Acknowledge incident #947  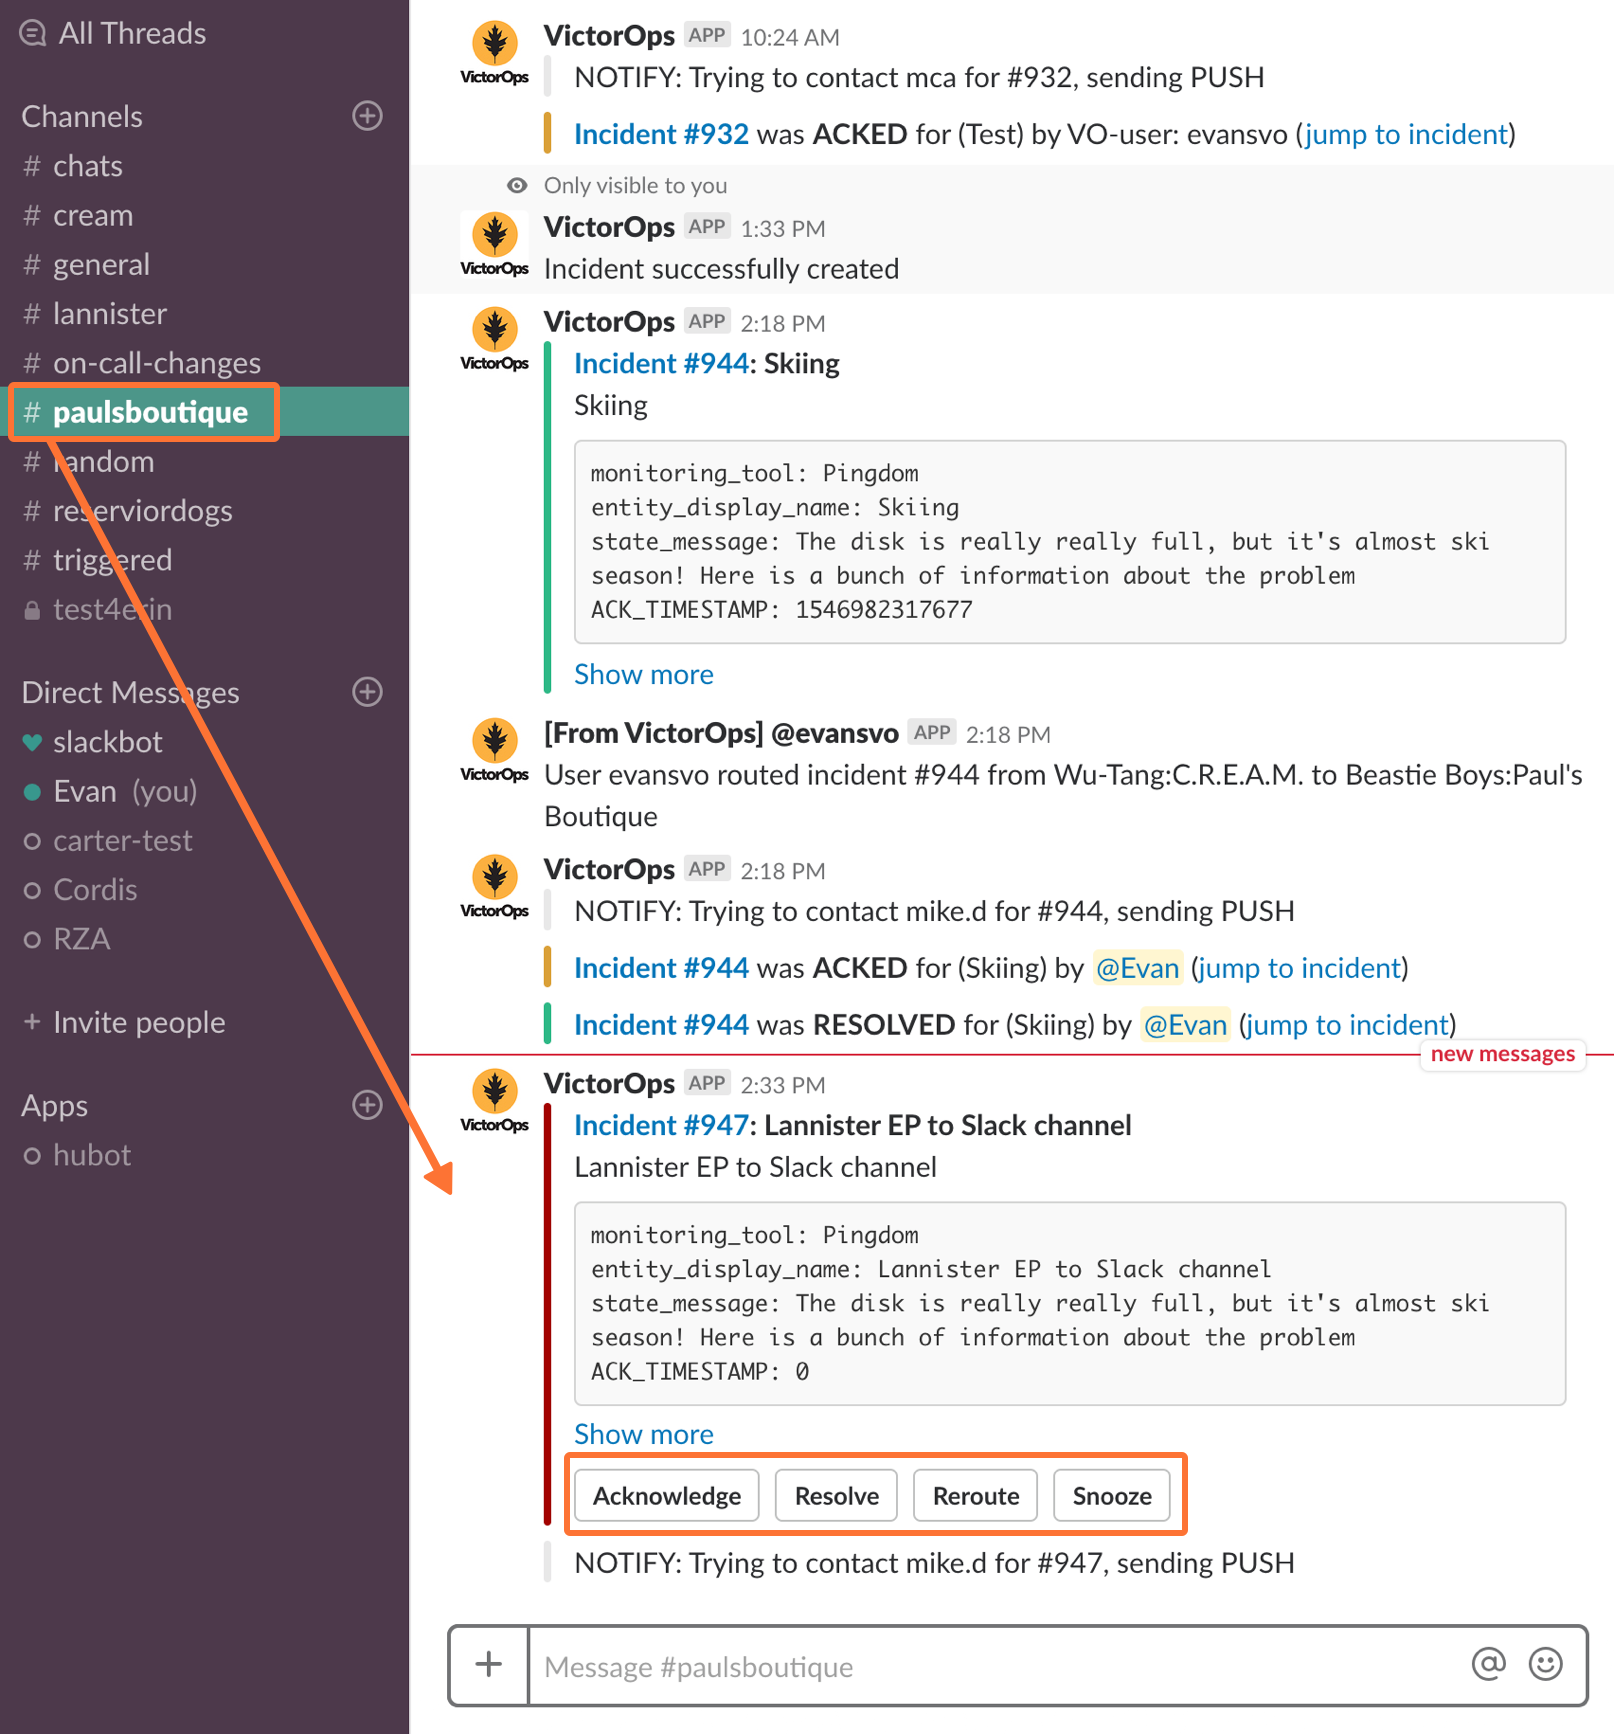[x=667, y=1496]
